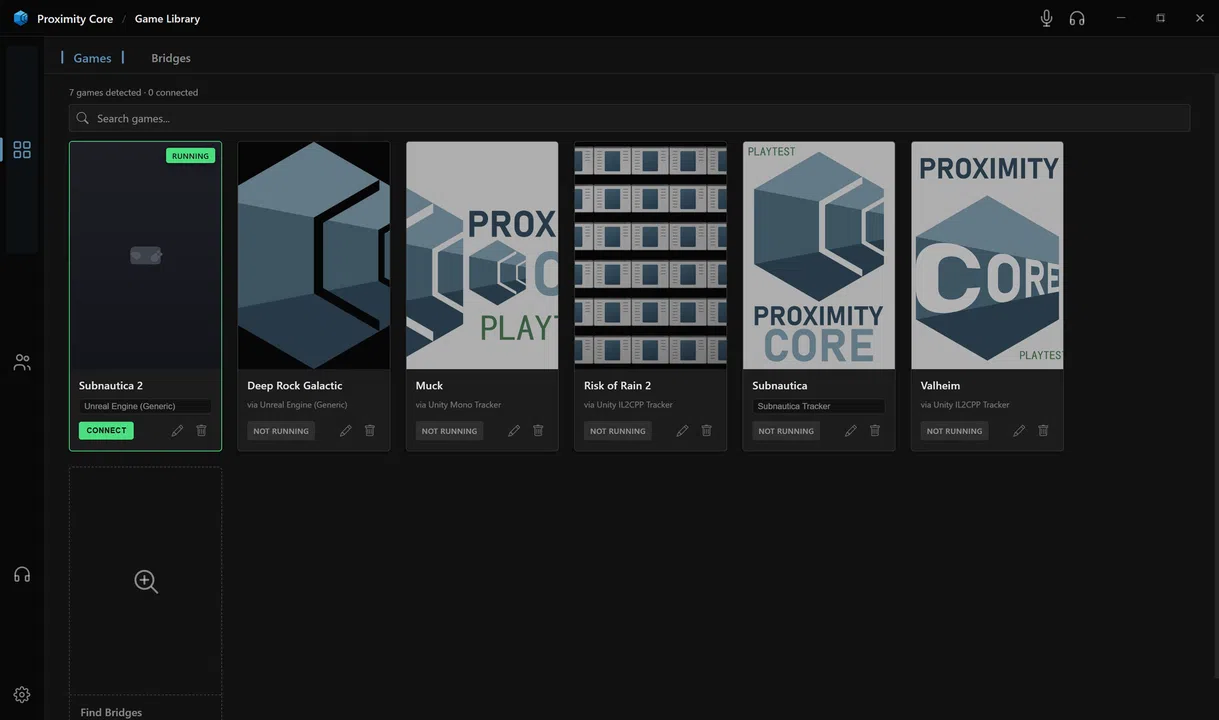
Task: Edit the Subnautica 2 game entry
Action: (177, 431)
